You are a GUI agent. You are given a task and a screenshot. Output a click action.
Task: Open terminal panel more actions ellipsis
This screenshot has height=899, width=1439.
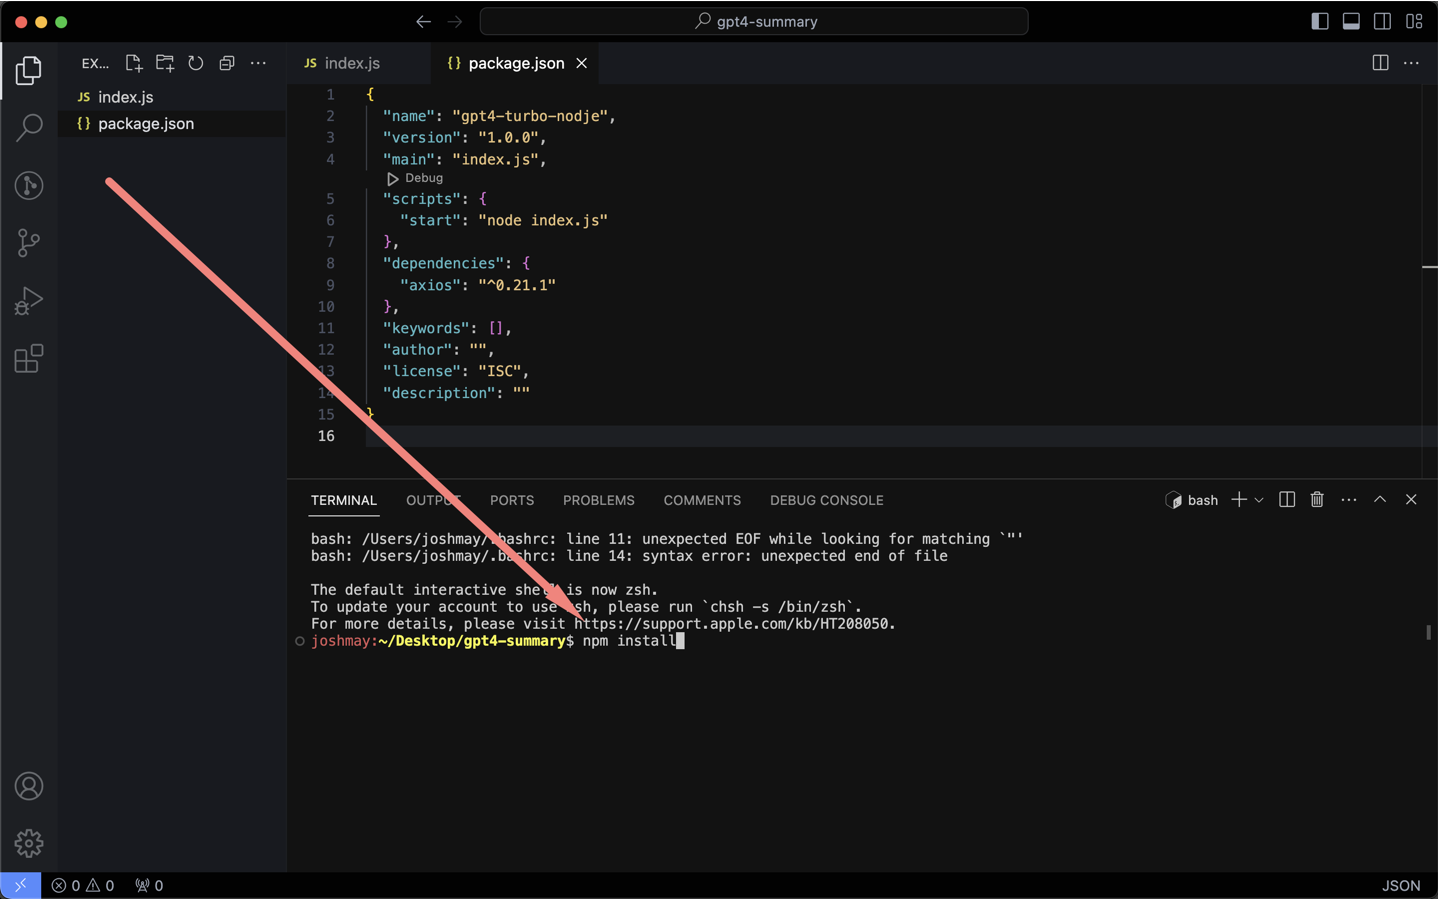pos(1349,500)
